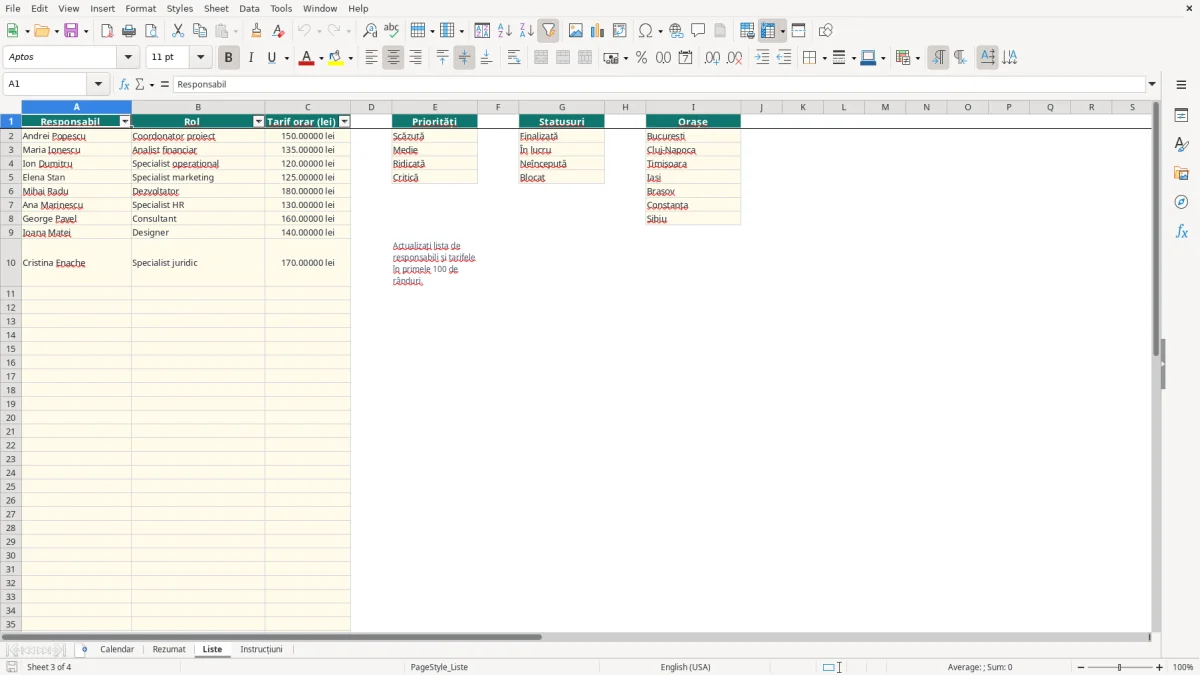Screen dimensions: 1200x675
Task: Switch to the Rezumat sheet tab
Action: pyautogui.click(x=169, y=650)
